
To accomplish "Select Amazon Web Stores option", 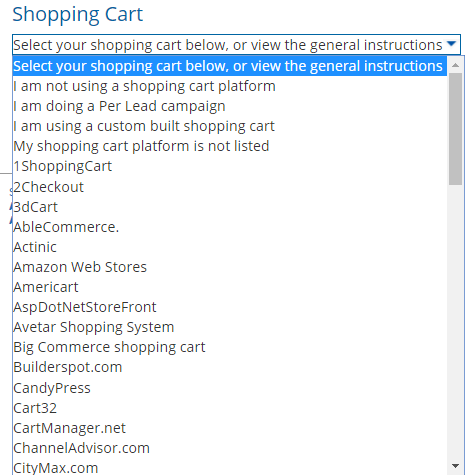I will tap(230, 267).
